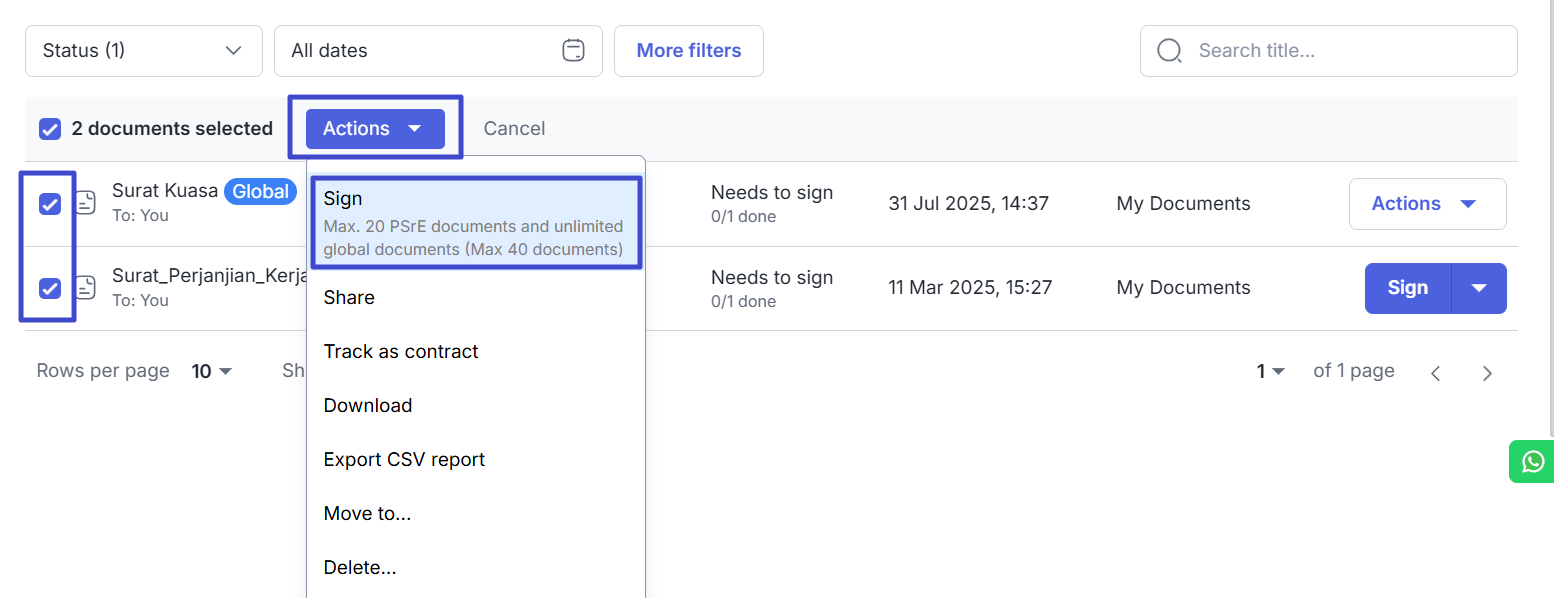
Task: Uncheck the Surat_Perjanjian_Kerja document checkbox
Action: [50, 288]
